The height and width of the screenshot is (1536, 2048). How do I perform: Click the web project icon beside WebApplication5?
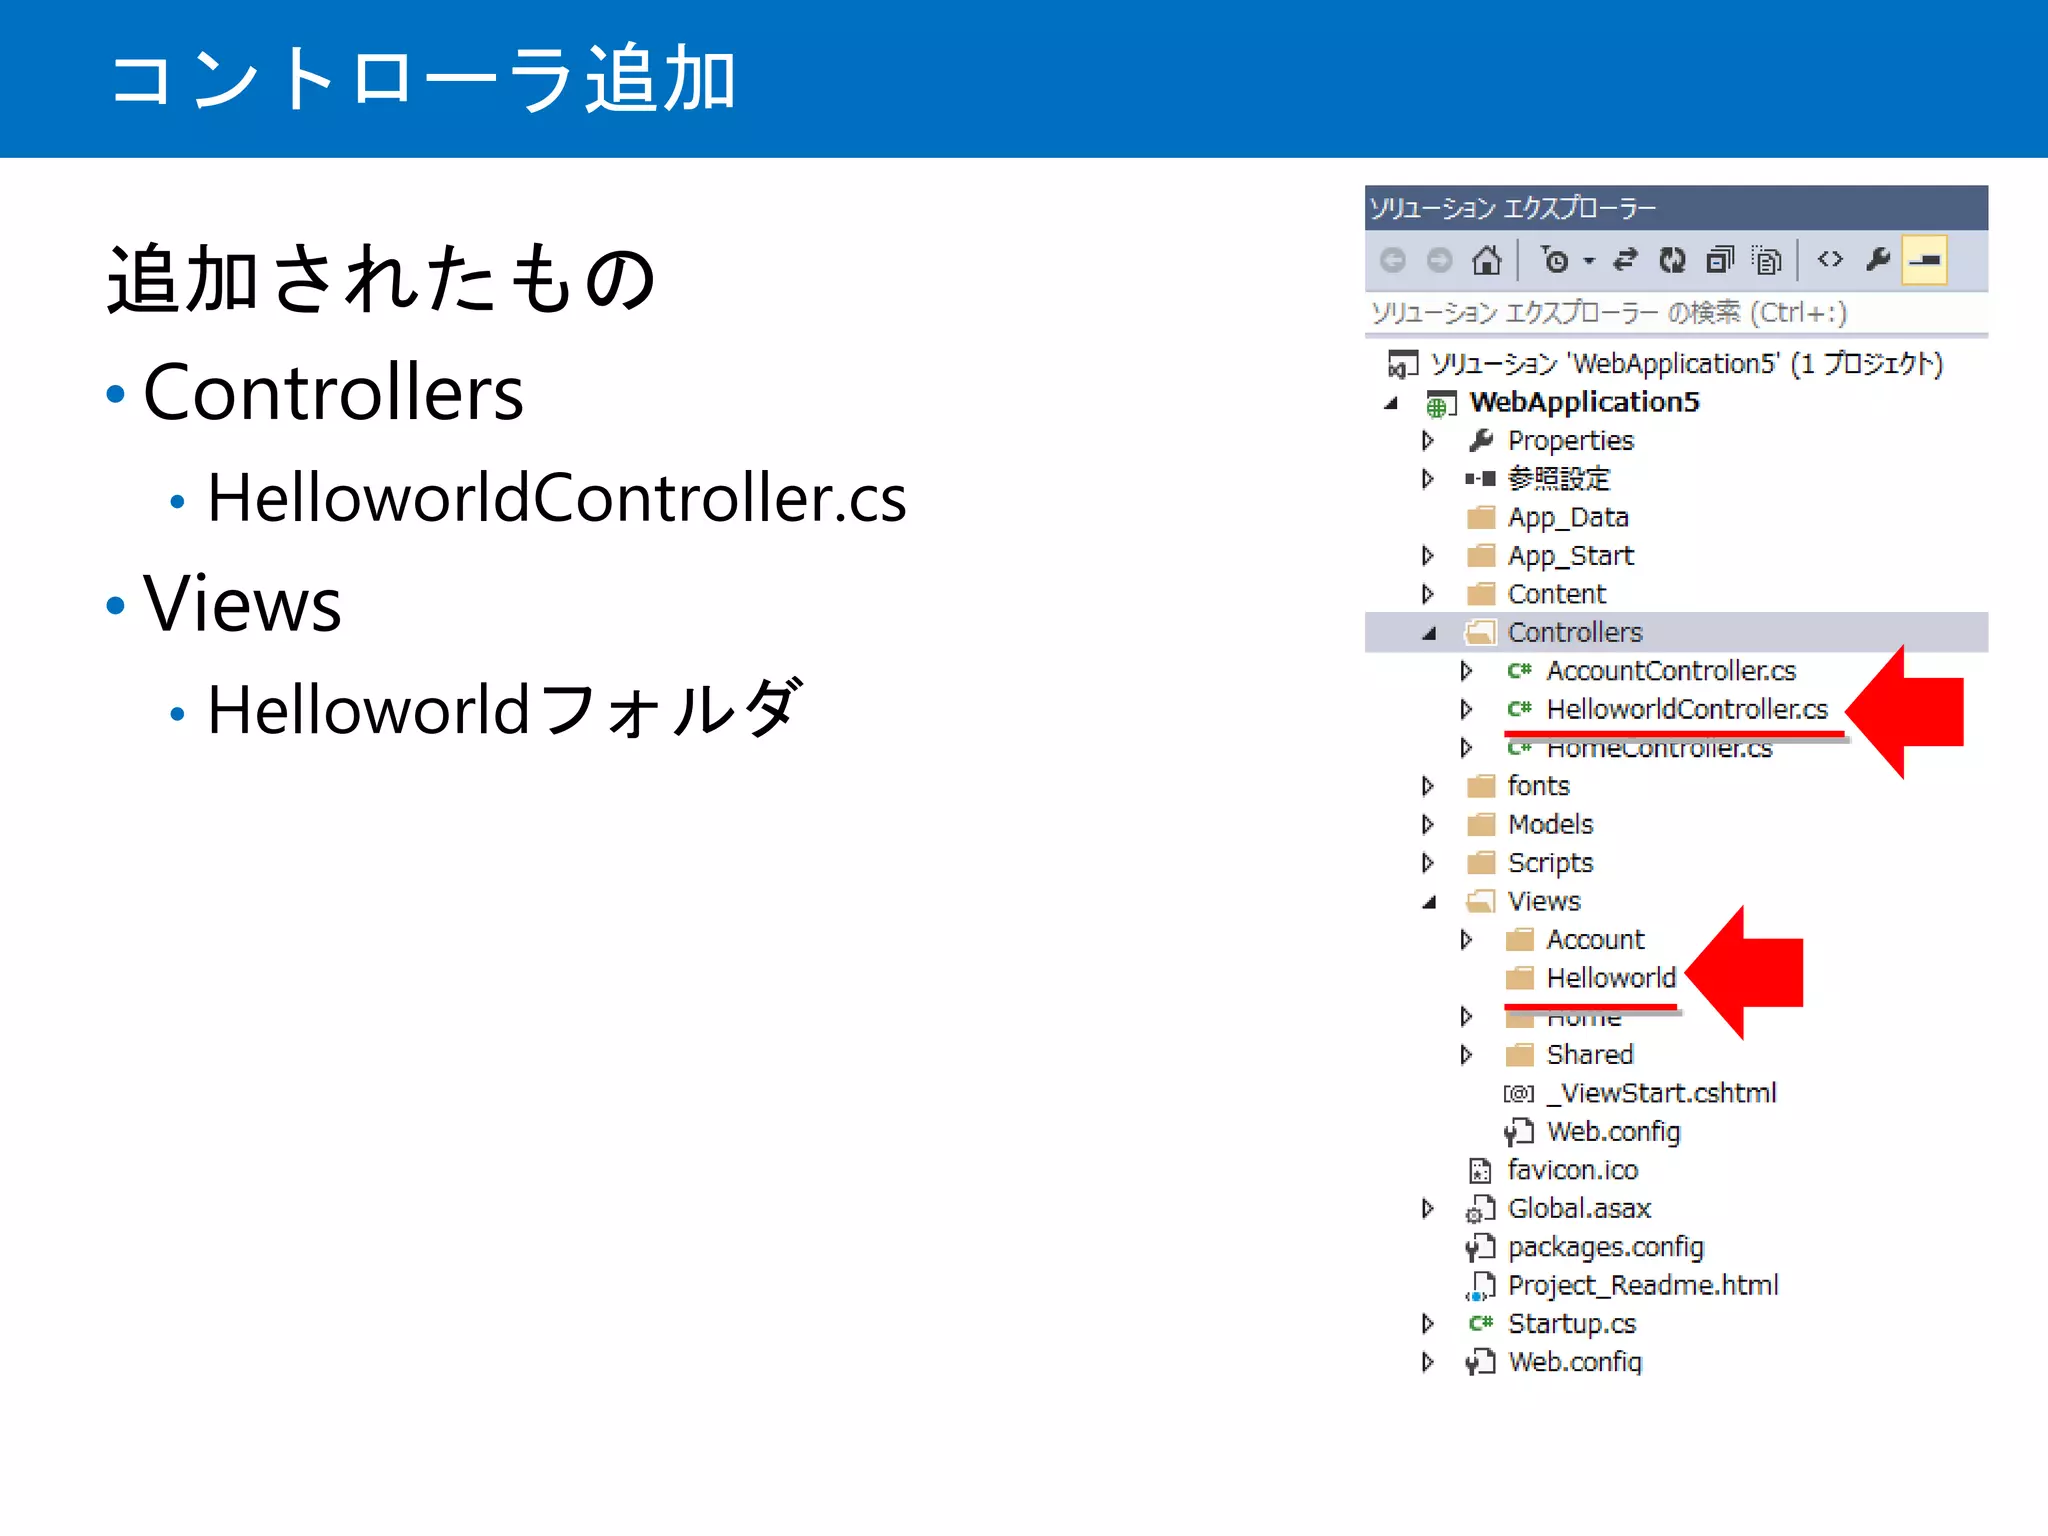(1441, 403)
